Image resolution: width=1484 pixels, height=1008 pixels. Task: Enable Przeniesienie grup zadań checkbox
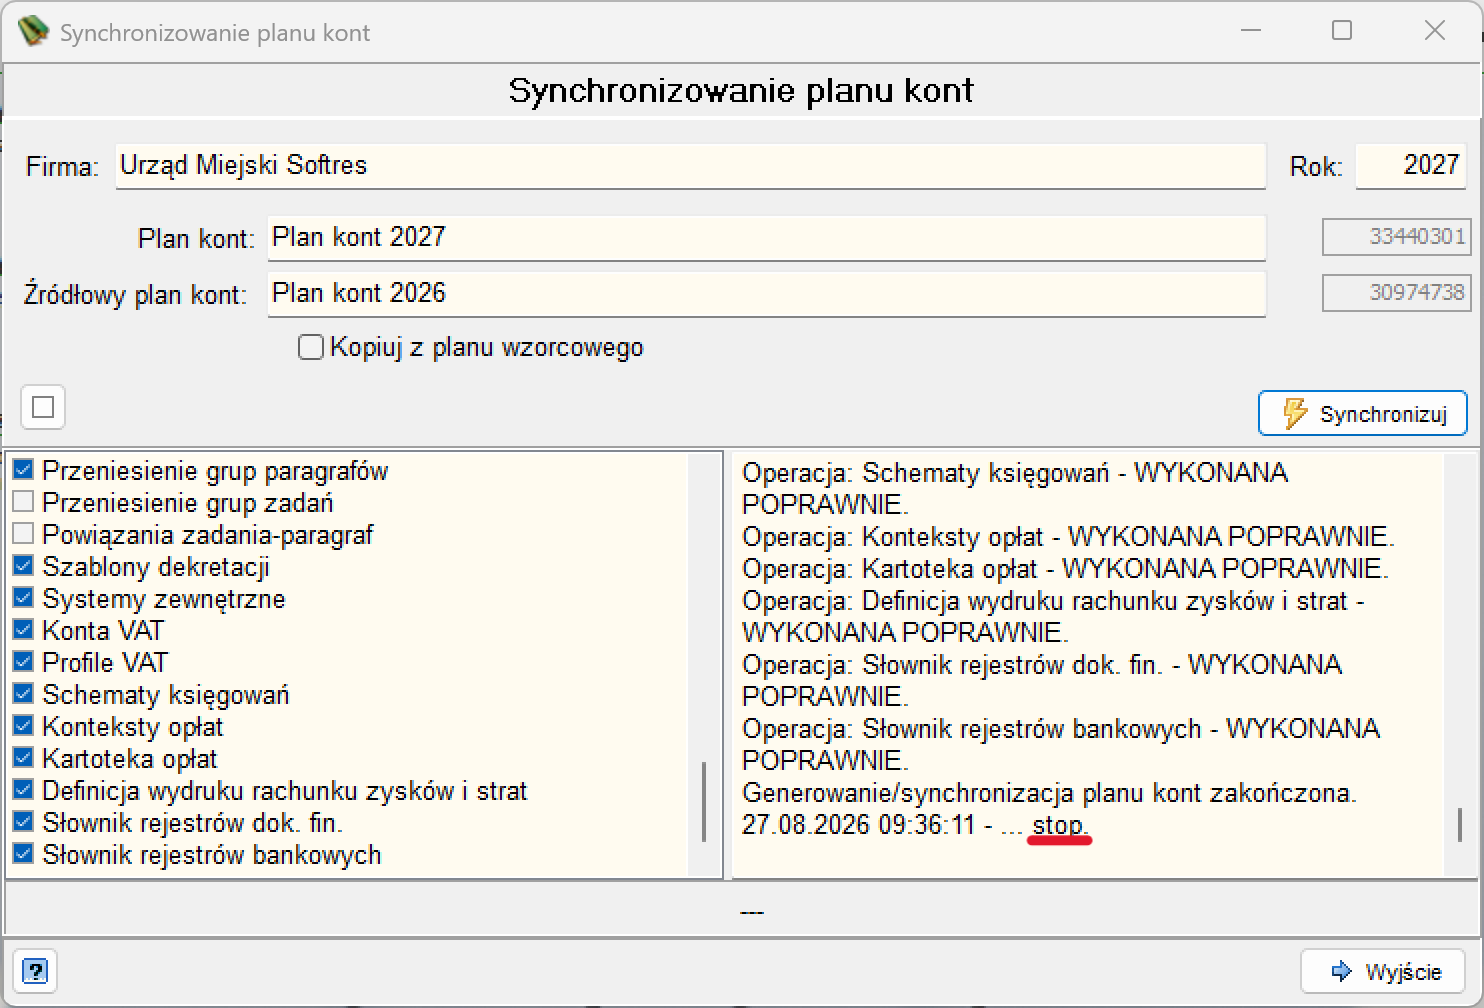[x=23, y=501]
